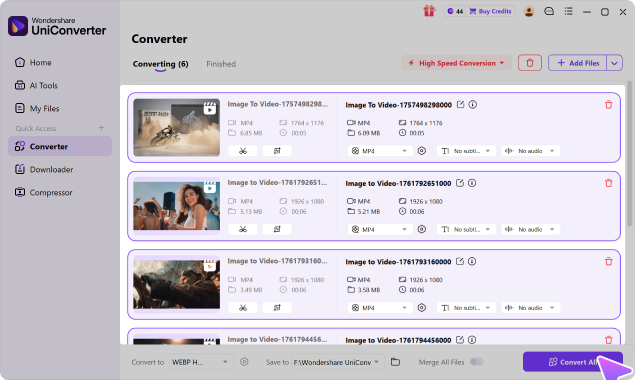Screen dimensions: 635x380
Task: Crop the Image To Video-1757498298 clip
Action: tap(277, 151)
